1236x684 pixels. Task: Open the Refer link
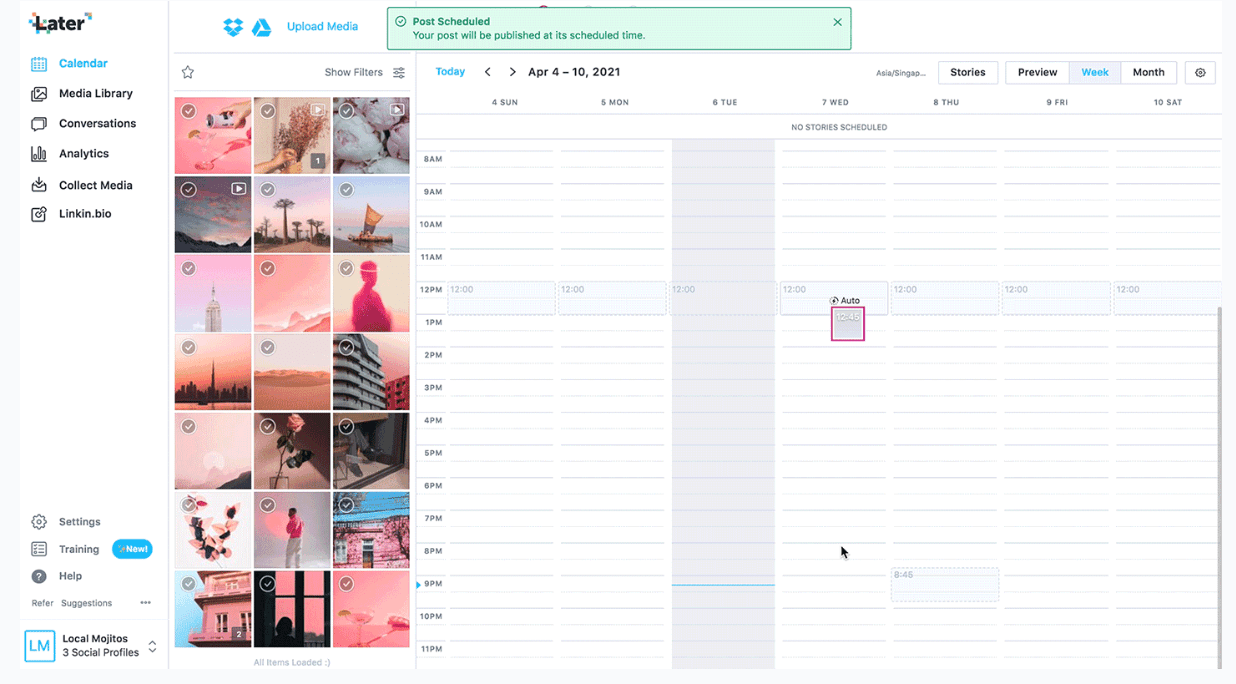(42, 603)
